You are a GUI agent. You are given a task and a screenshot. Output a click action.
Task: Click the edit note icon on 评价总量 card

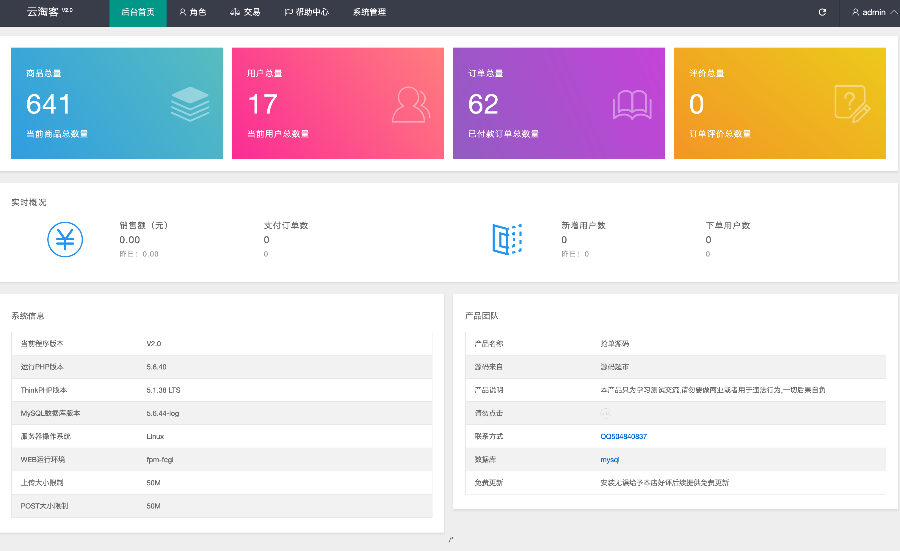point(852,103)
